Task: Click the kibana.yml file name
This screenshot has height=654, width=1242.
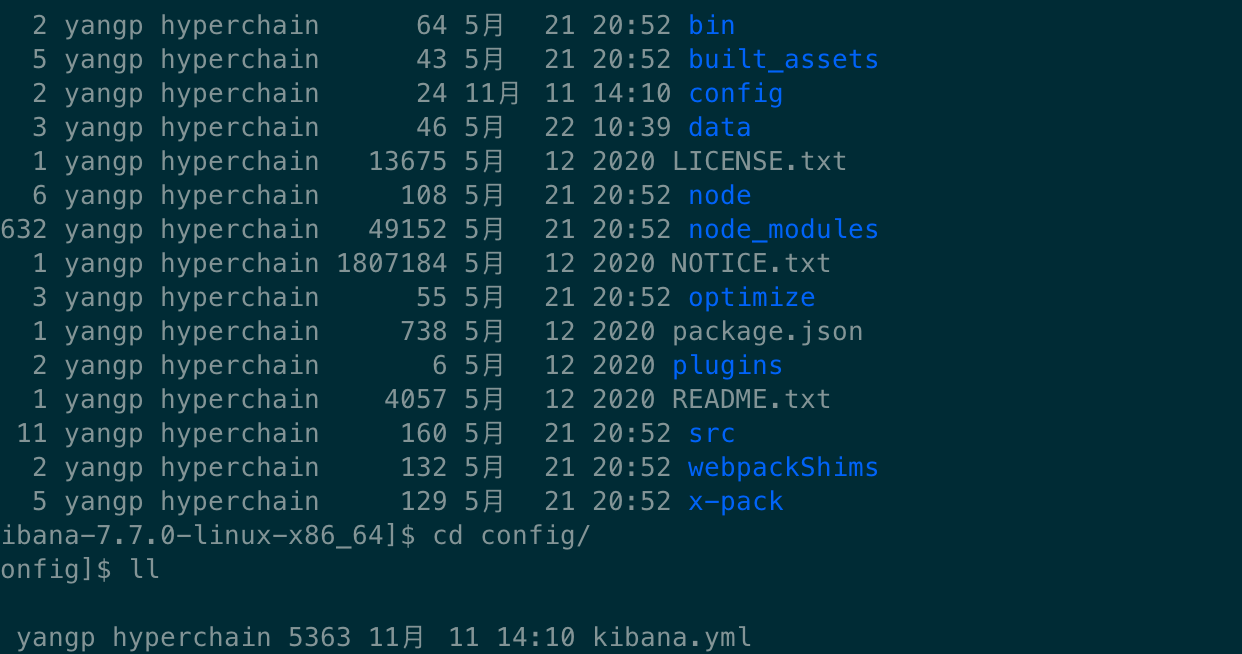Action: point(672,637)
